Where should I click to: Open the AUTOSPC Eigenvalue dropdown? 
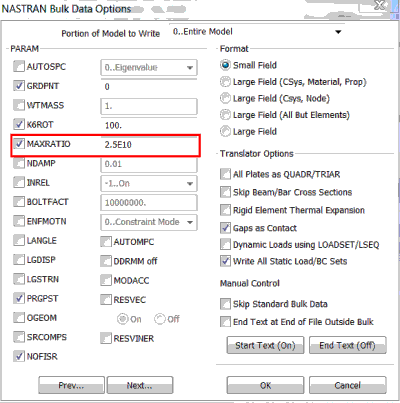tap(149, 68)
